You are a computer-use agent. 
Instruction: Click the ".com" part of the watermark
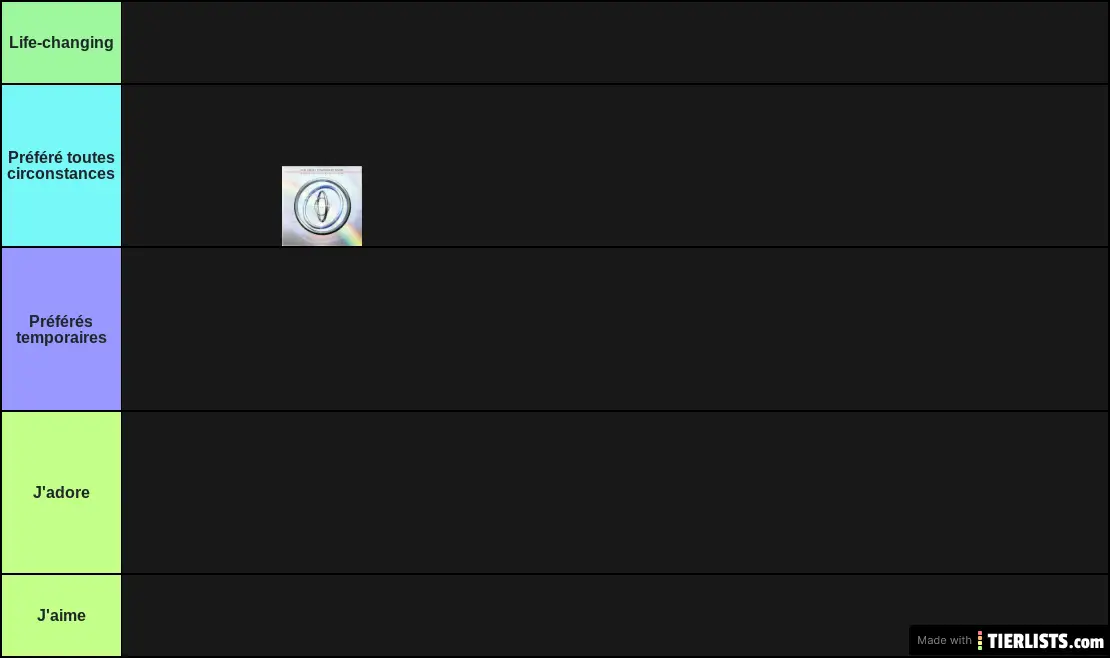click(1087, 642)
